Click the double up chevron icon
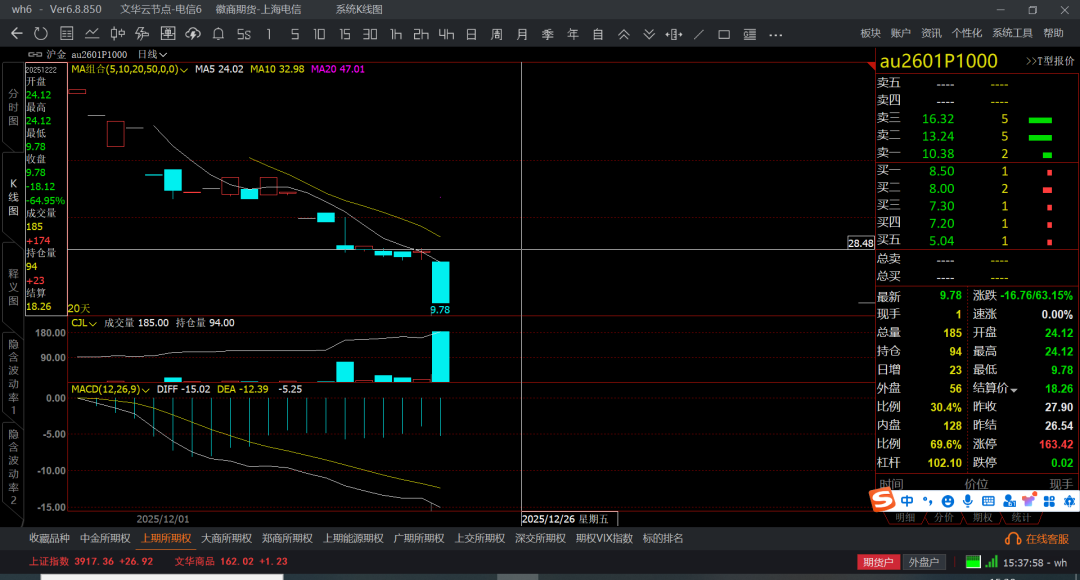This screenshot has height=580, width=1080. [x=623, y=34]
